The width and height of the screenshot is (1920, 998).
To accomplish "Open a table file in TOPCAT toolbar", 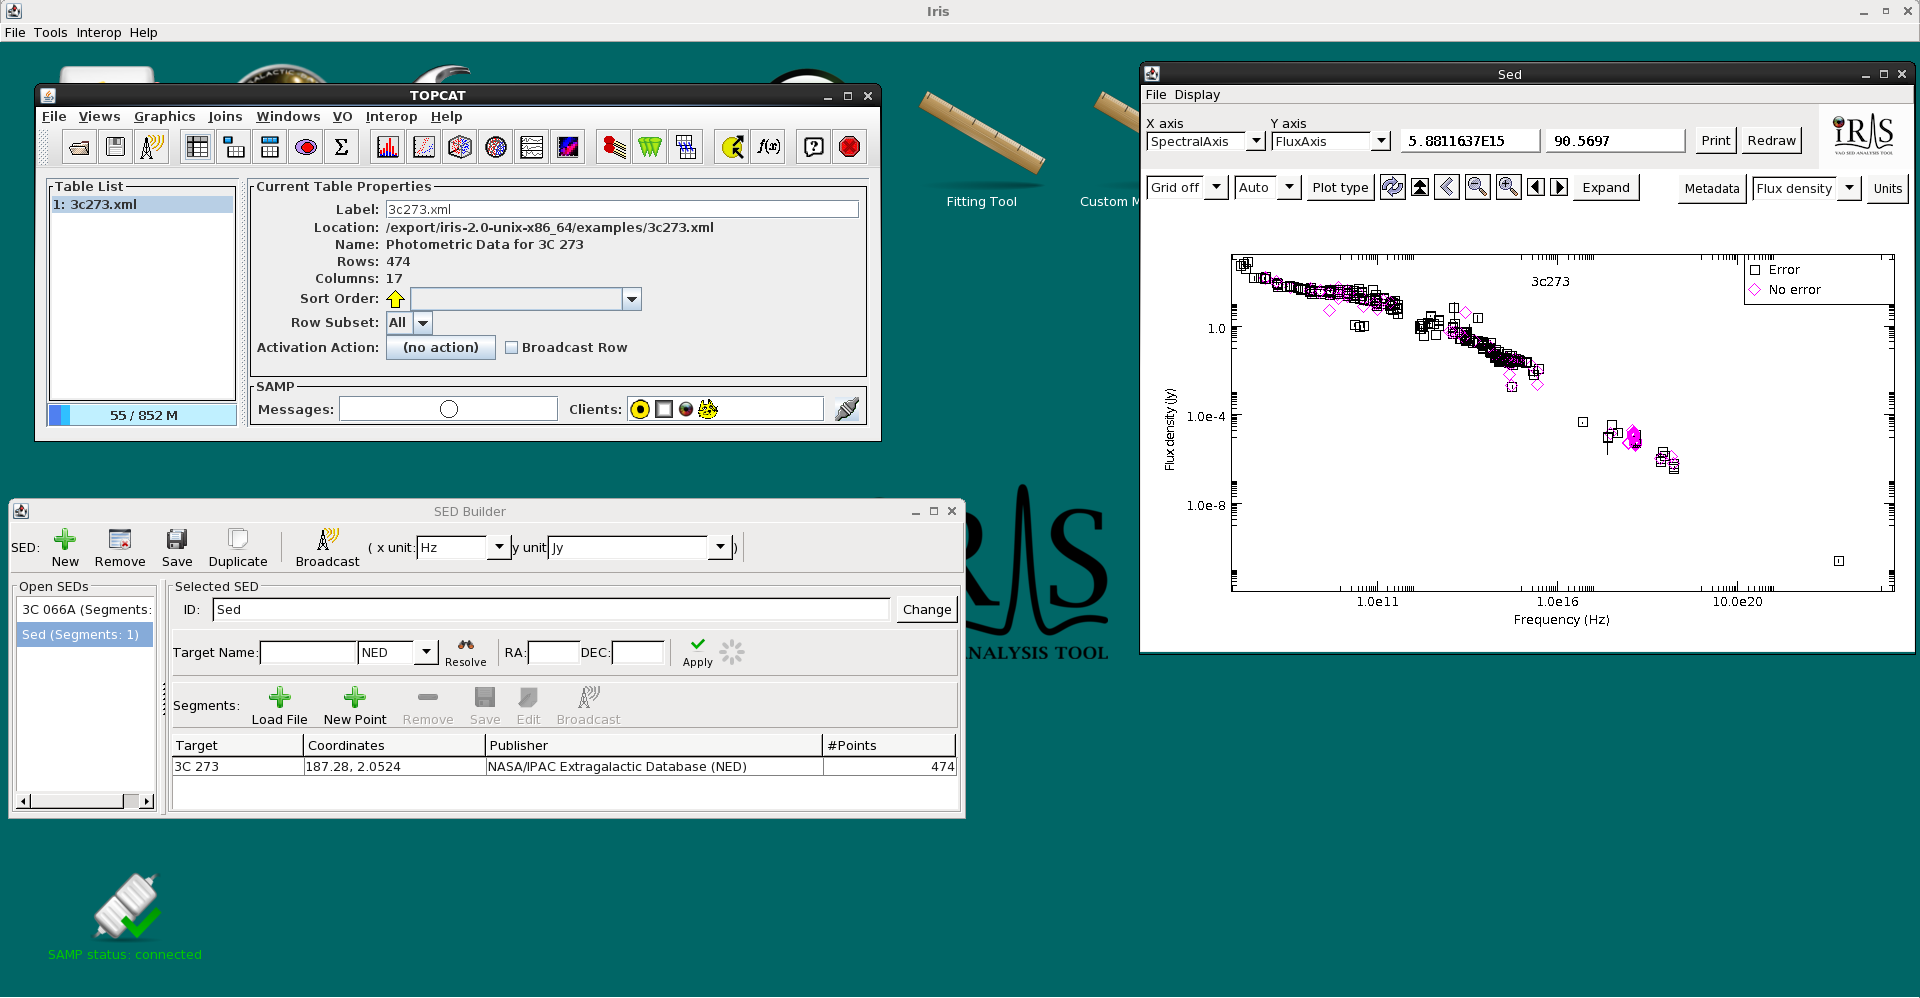I will [x=79, y=147].
